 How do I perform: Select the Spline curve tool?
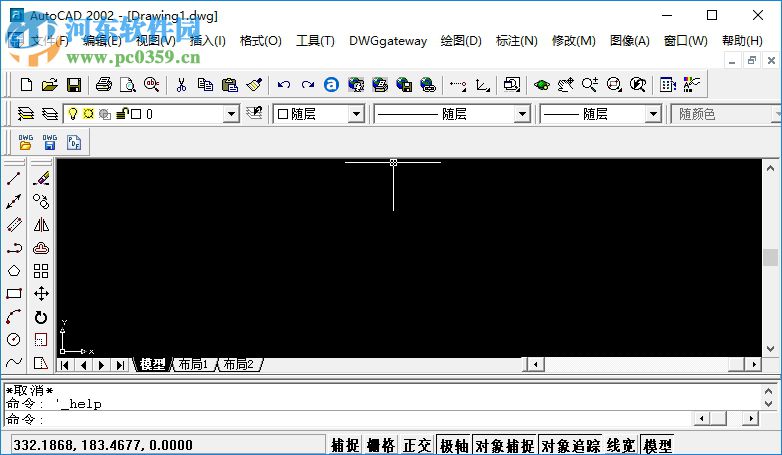[x=14, y=363]
